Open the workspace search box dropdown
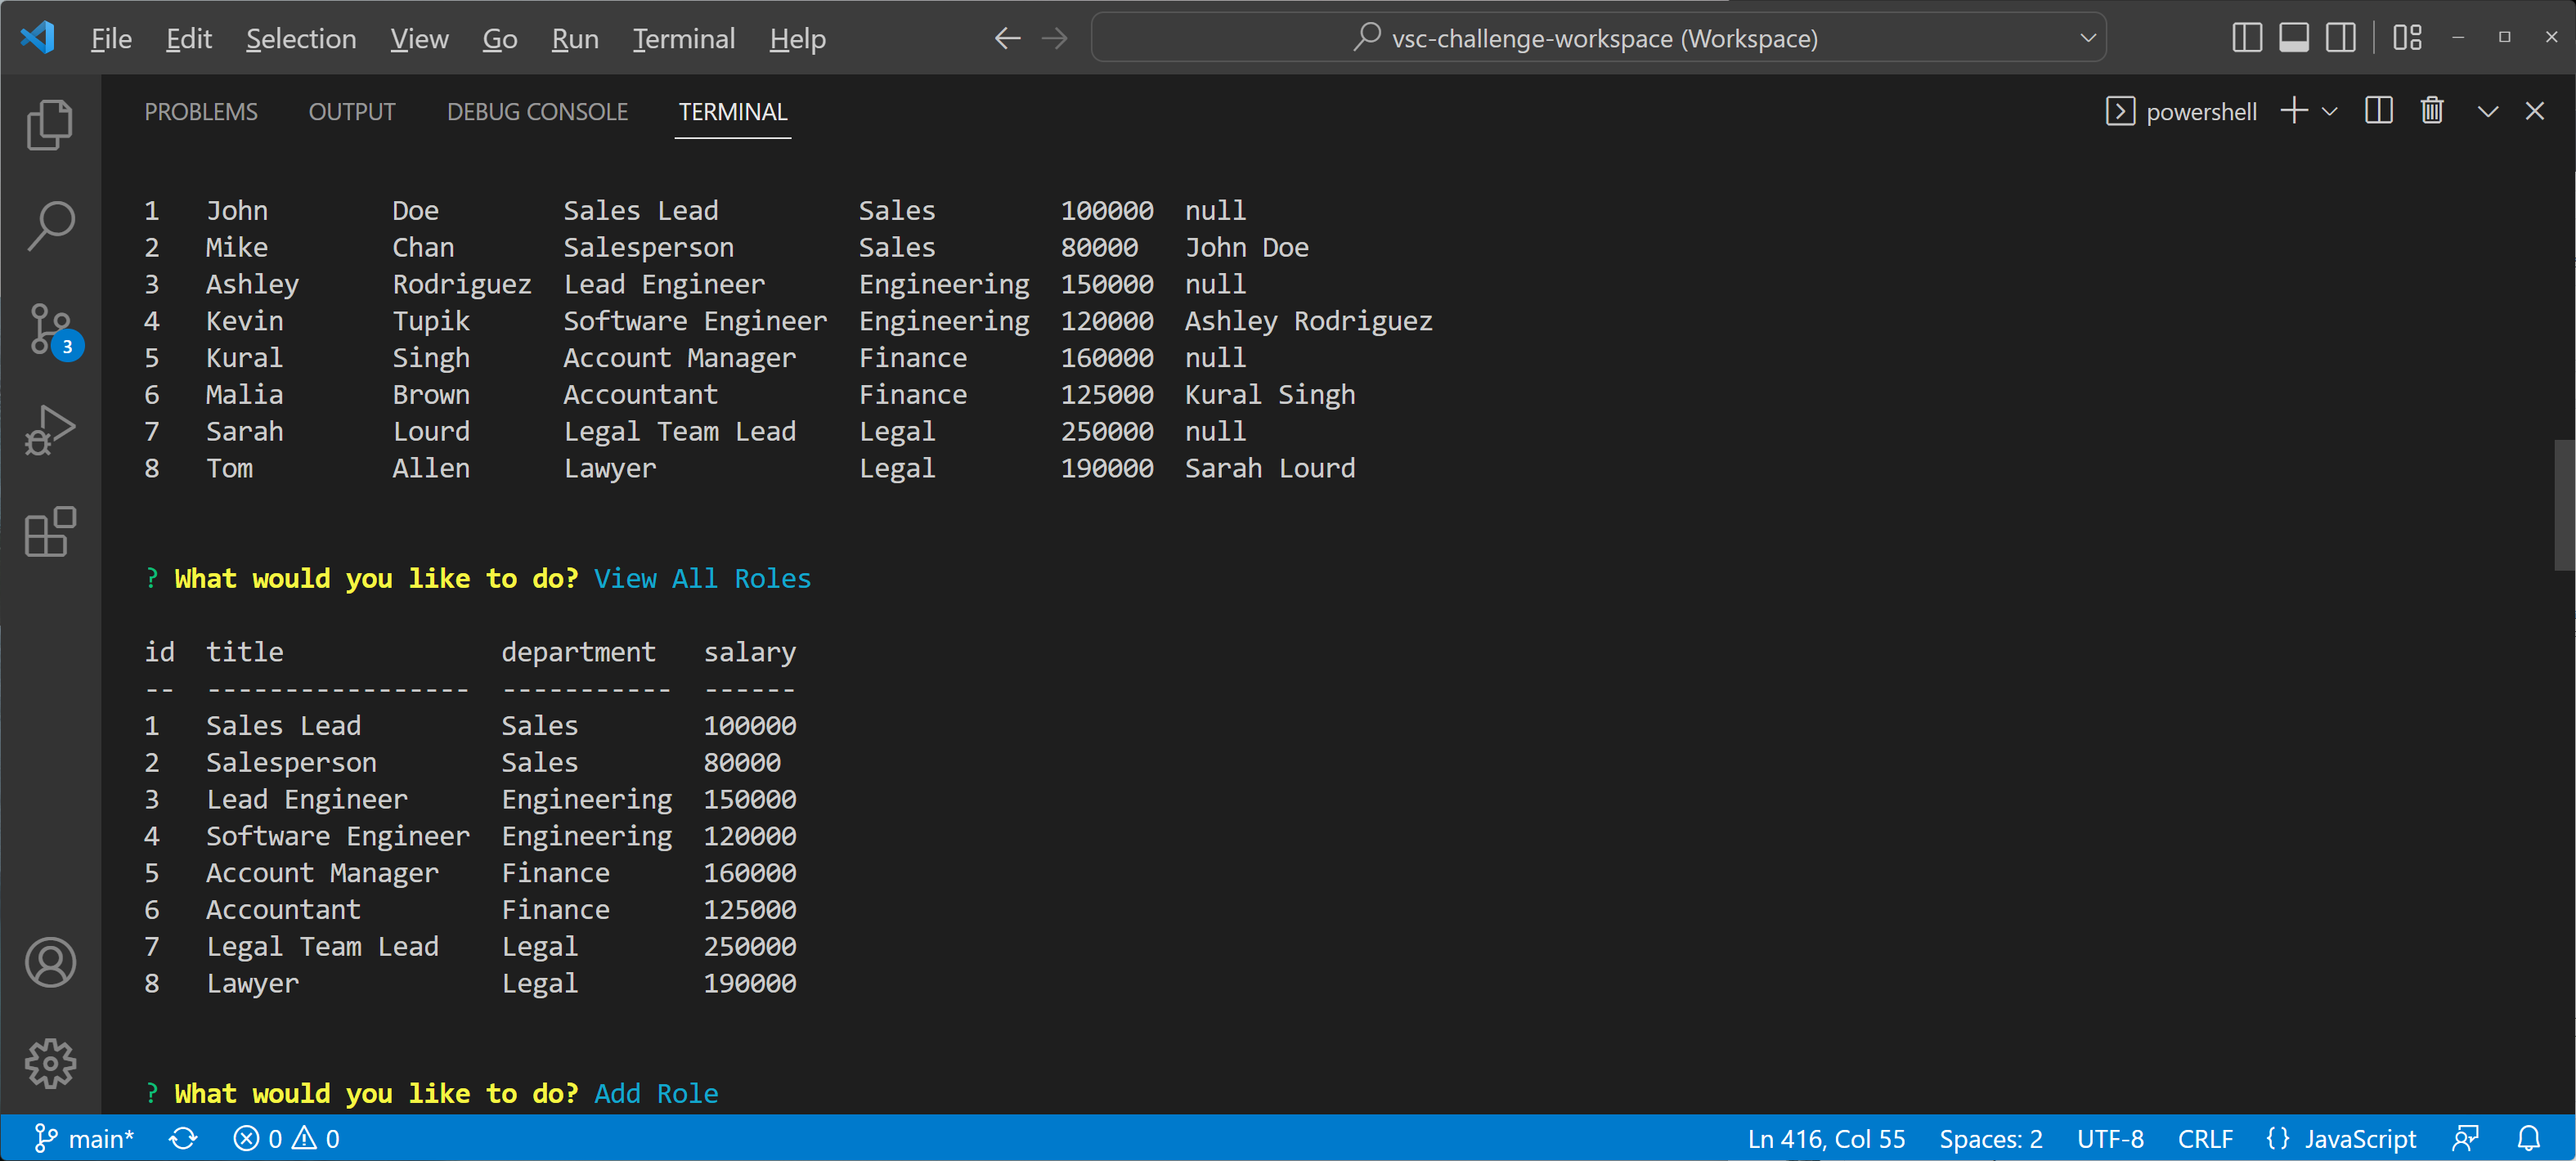 pyautogui.click(x=2087, y=37)
